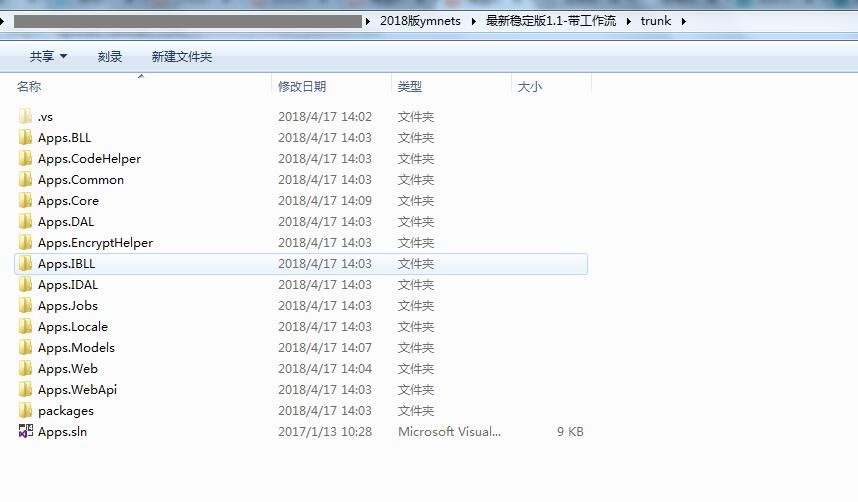Click the Apps.Web folder icon
858x502 pixels.
click(x=25, y=368)
